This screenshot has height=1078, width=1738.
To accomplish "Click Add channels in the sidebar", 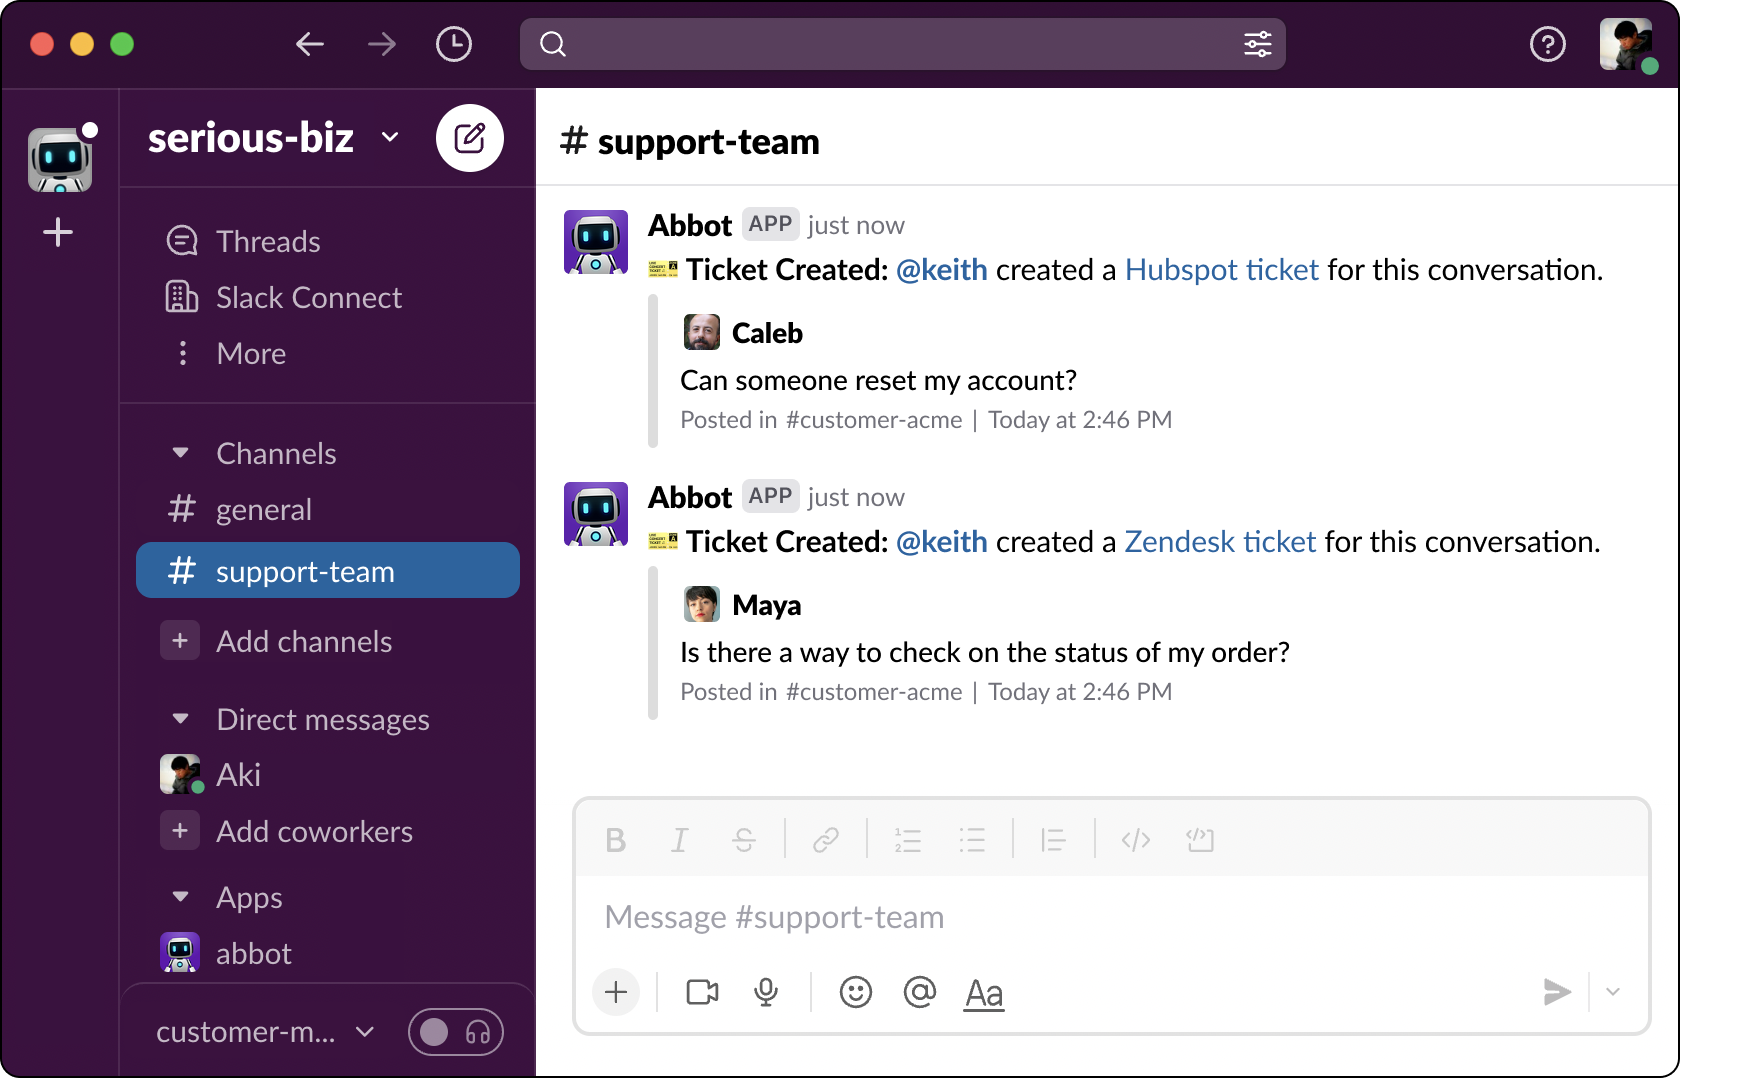I will [x=303, y=641].
